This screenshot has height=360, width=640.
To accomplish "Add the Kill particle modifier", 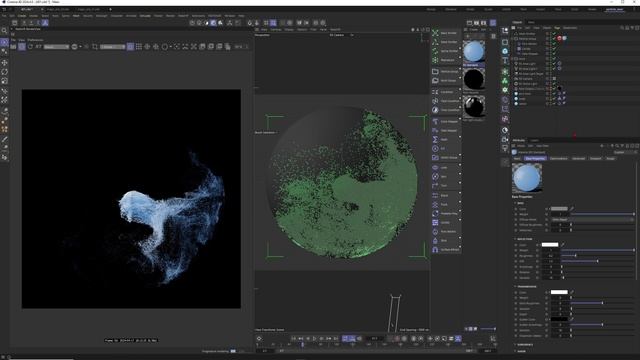I will click(x=445, y=149).
